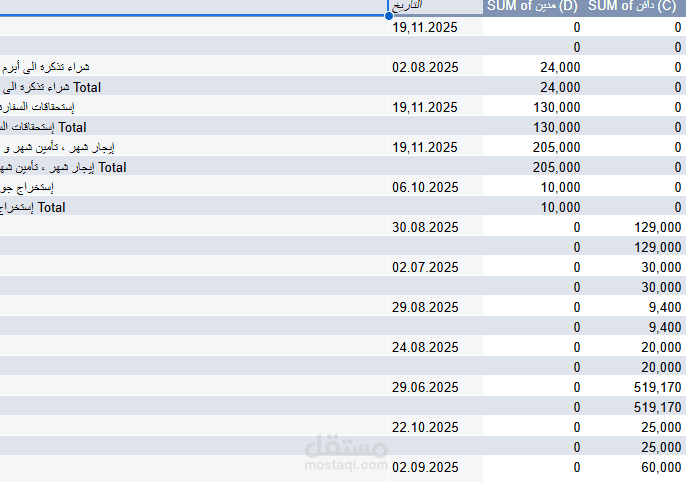
Task: Click the 129,000 credit in the 30.08.2025 row
Action: (658, 228)
